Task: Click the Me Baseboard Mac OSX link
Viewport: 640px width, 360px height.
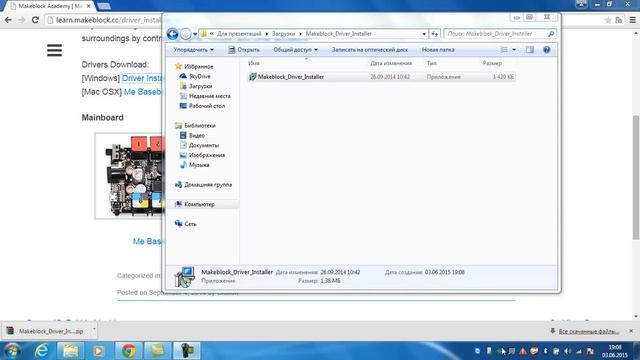Action: click(143, 92)
